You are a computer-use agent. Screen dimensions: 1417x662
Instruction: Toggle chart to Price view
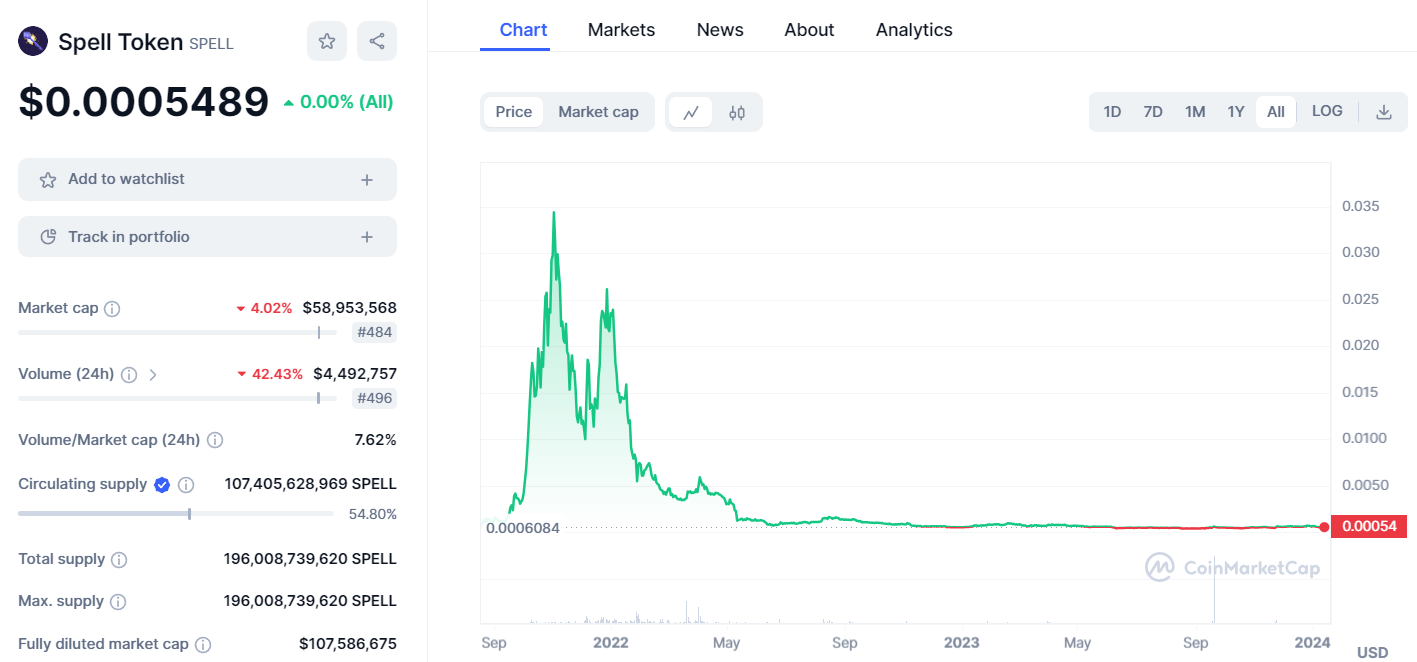(x=514, y=112)
